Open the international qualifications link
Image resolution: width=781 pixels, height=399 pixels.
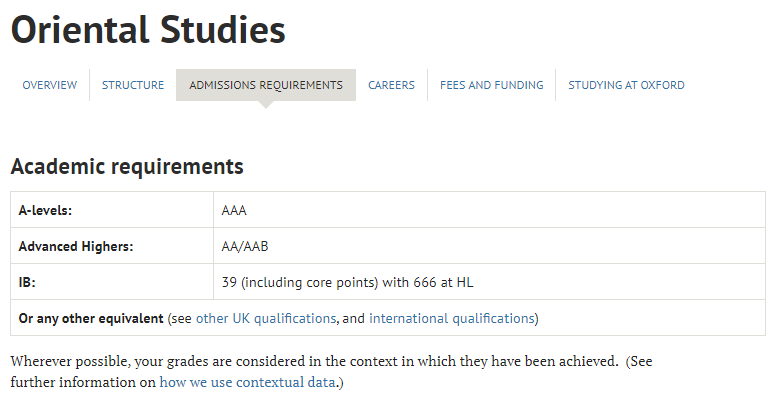click(x=452, y=318)
